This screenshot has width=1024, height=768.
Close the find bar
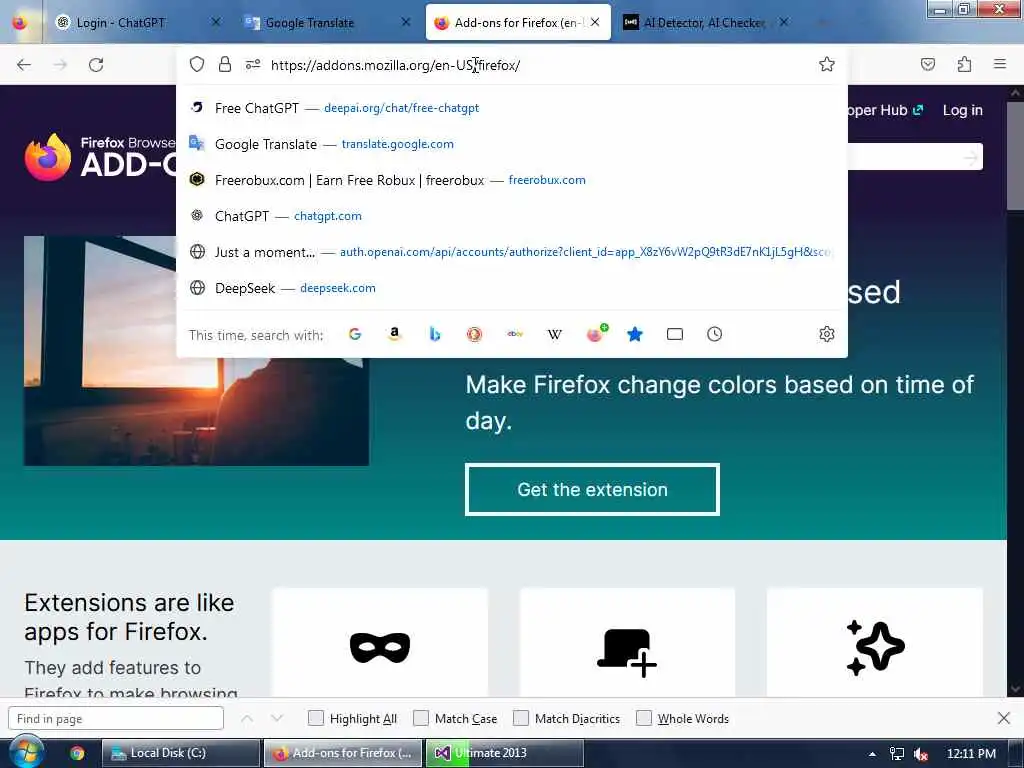click(1004, 718)
